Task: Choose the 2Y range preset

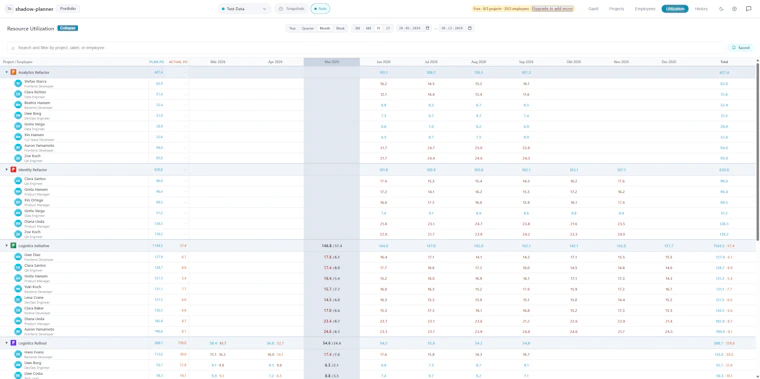Action: tap(388, 28)
